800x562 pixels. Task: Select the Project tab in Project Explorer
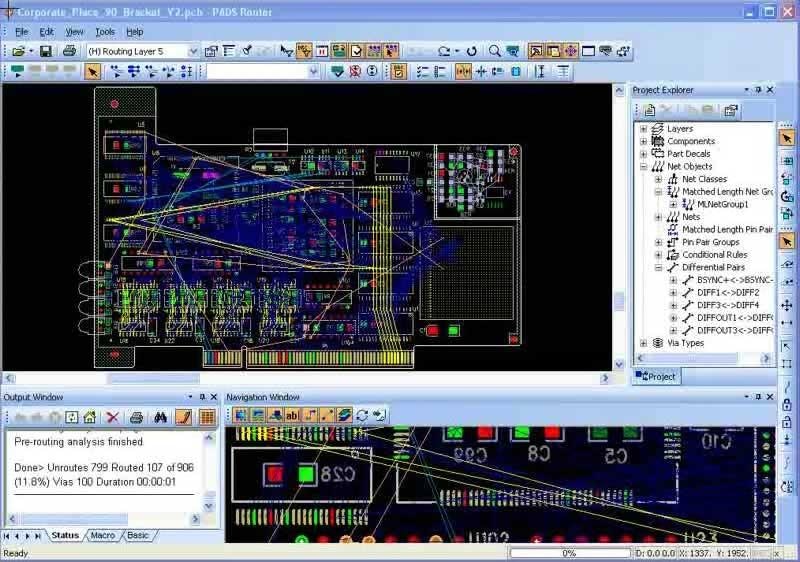(656, 377)
